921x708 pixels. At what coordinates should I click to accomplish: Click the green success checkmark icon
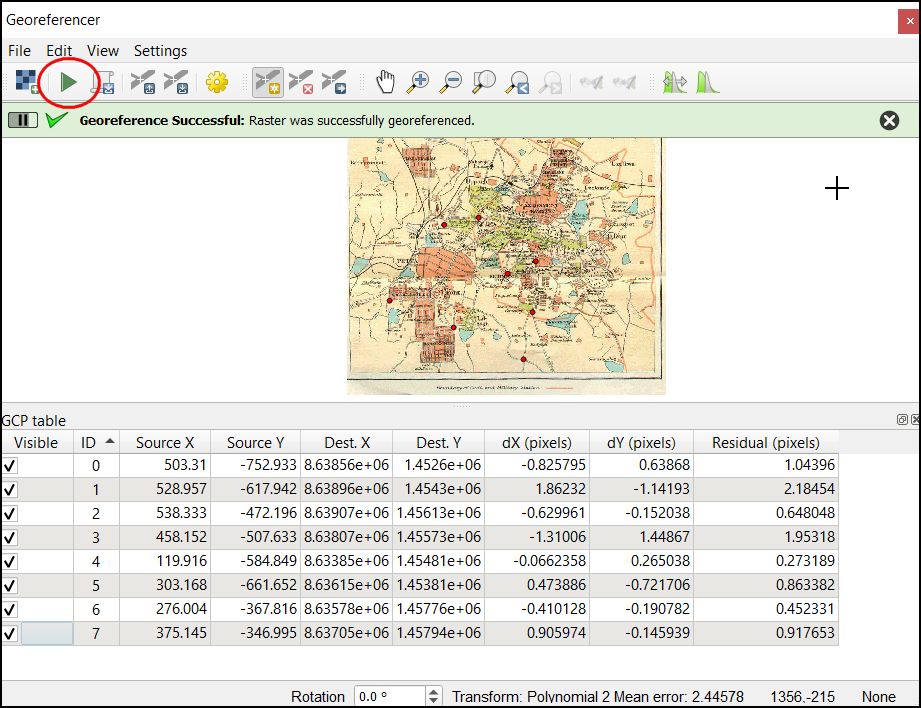point(57,120)
